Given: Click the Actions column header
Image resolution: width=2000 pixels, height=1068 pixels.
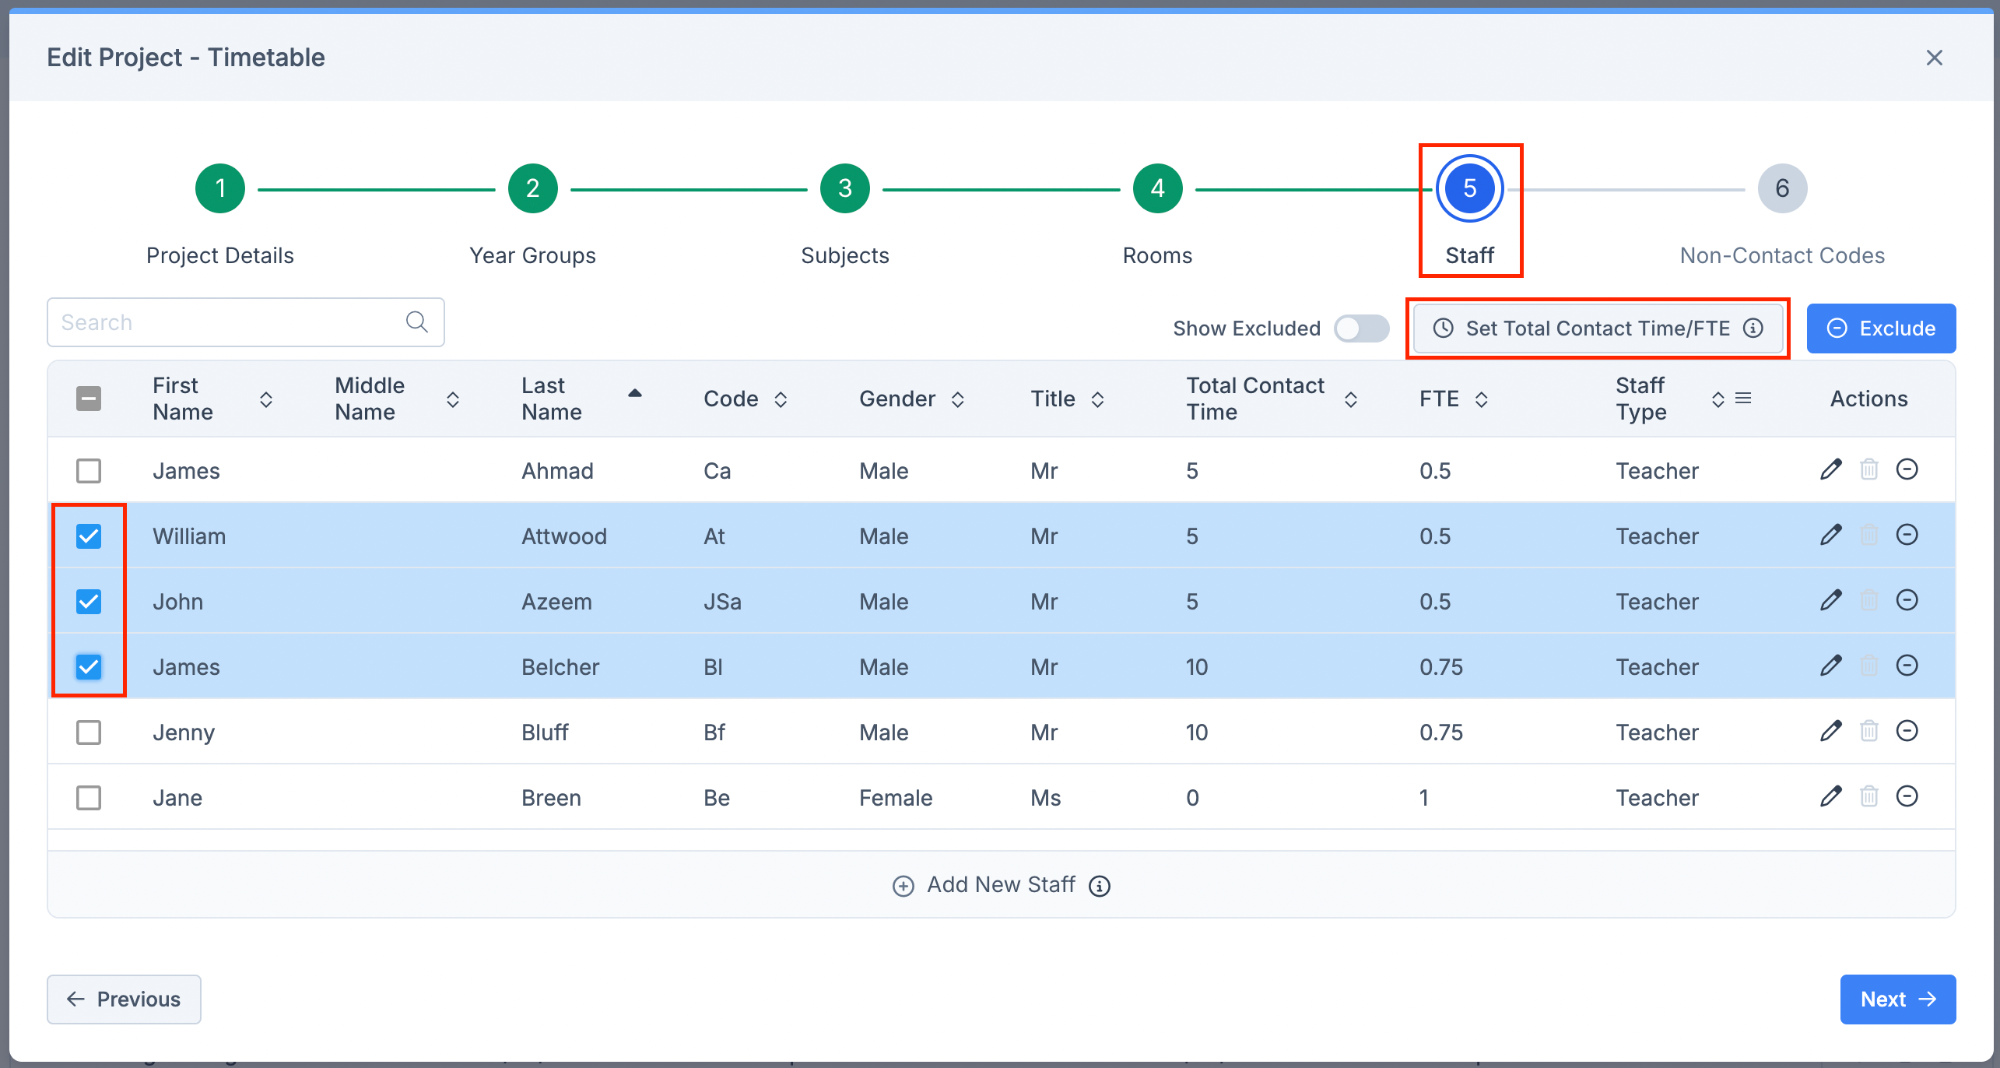Looking at the screenshot, I should (1868, 398).
